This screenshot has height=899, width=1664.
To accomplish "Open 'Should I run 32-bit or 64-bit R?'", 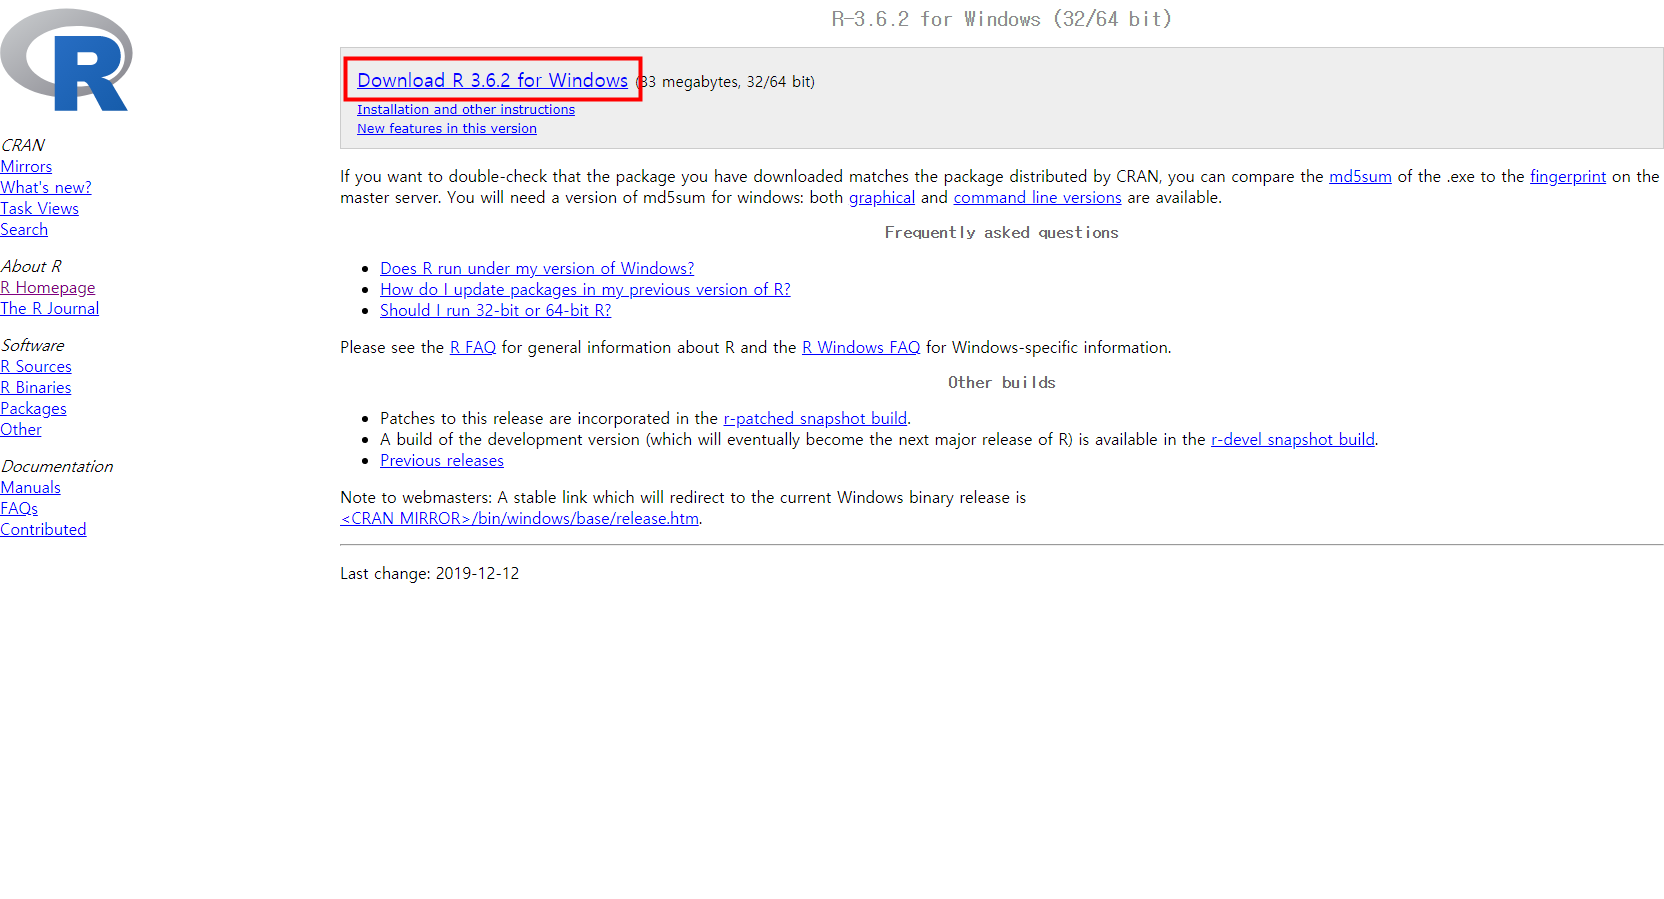I will [495, 310].
